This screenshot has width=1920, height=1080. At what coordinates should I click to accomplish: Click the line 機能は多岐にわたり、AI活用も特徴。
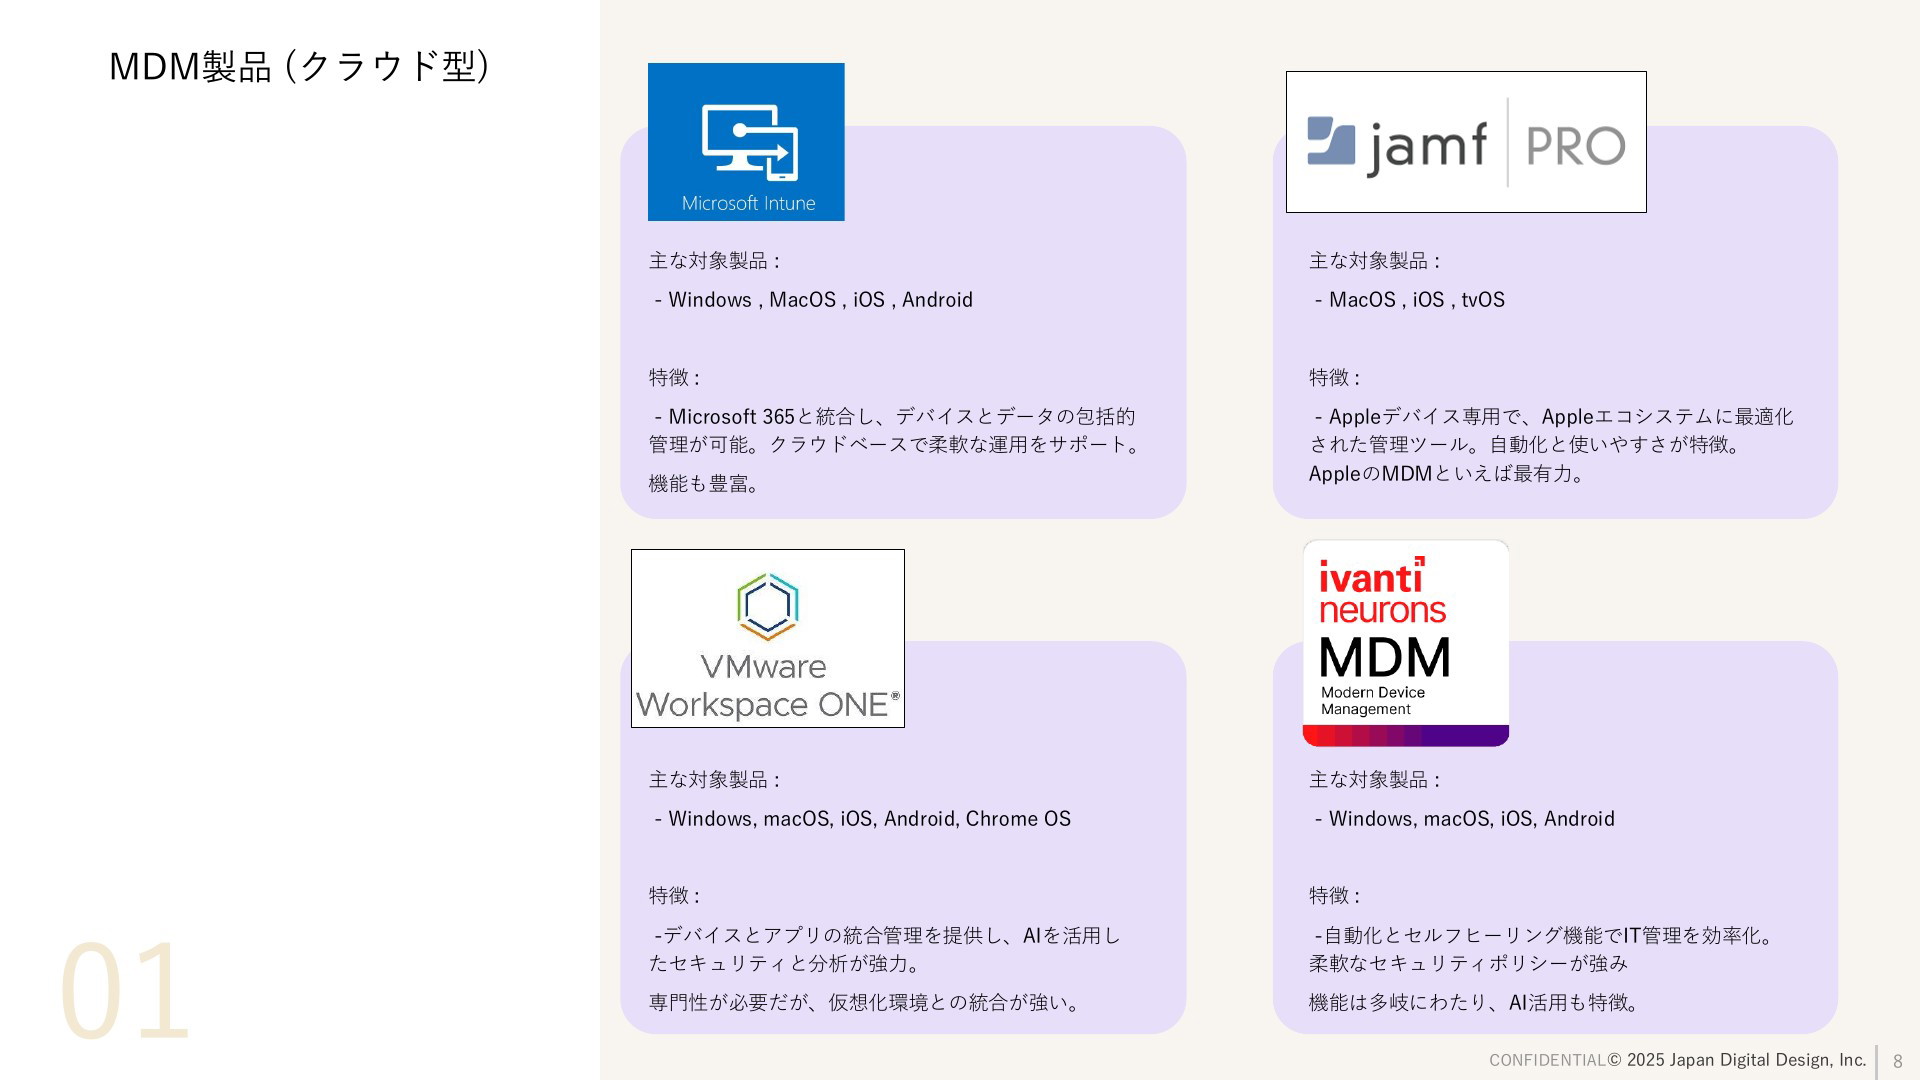tap(1477, 1003)
